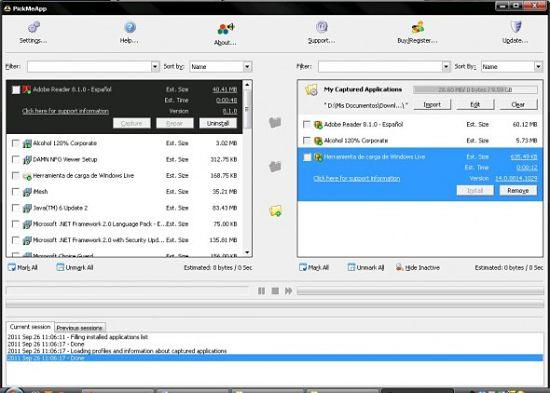Check Herramienta de carga in installed list
This screenshot has width=550, height=393.
(x=15, y=175)
